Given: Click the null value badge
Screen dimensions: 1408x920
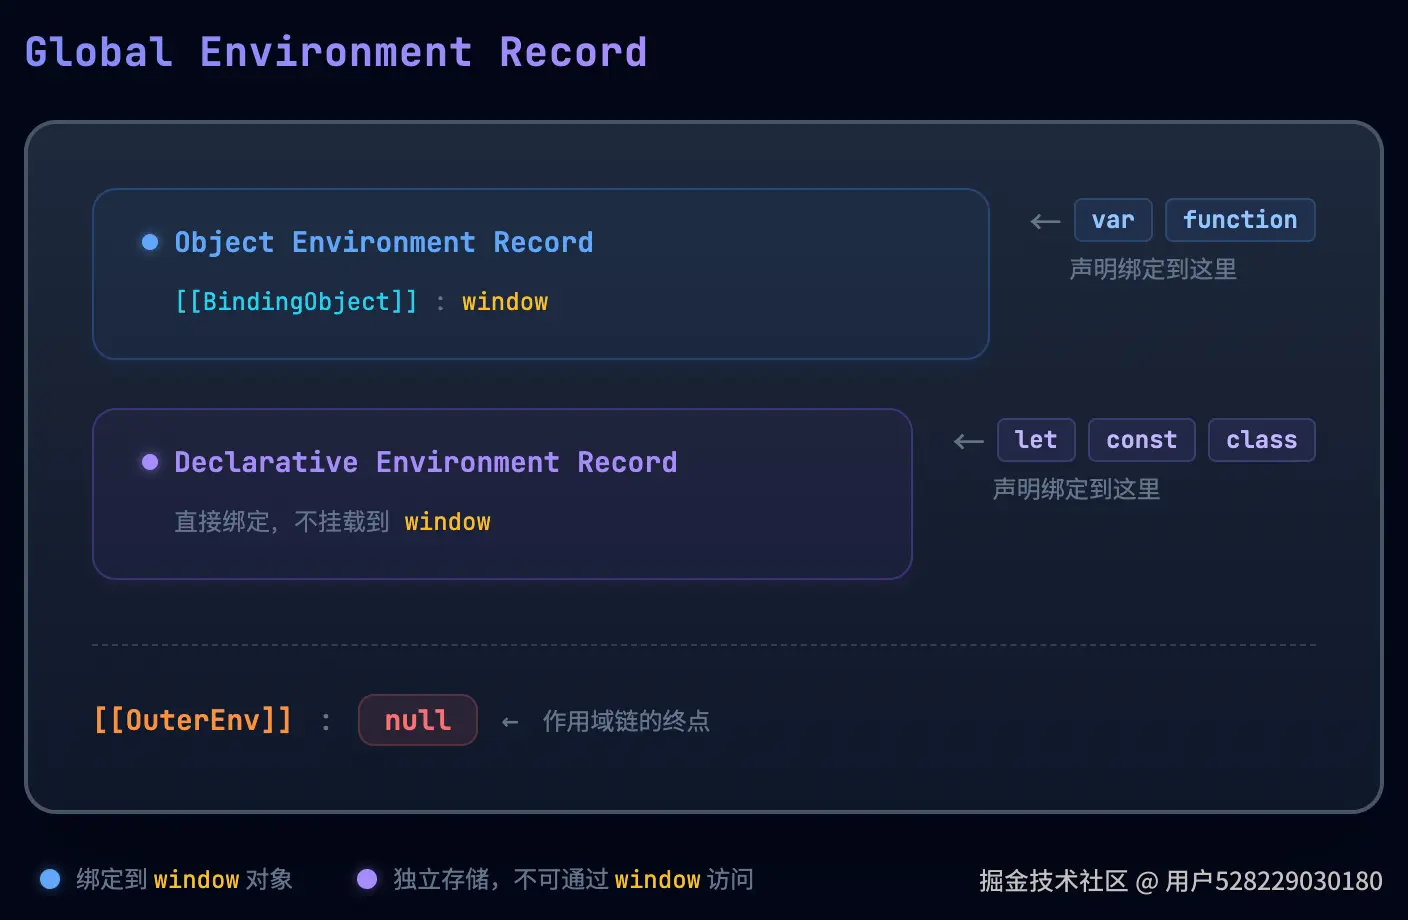Looking at the screenshot, I should pyautogui.click(x=418, y=720).
